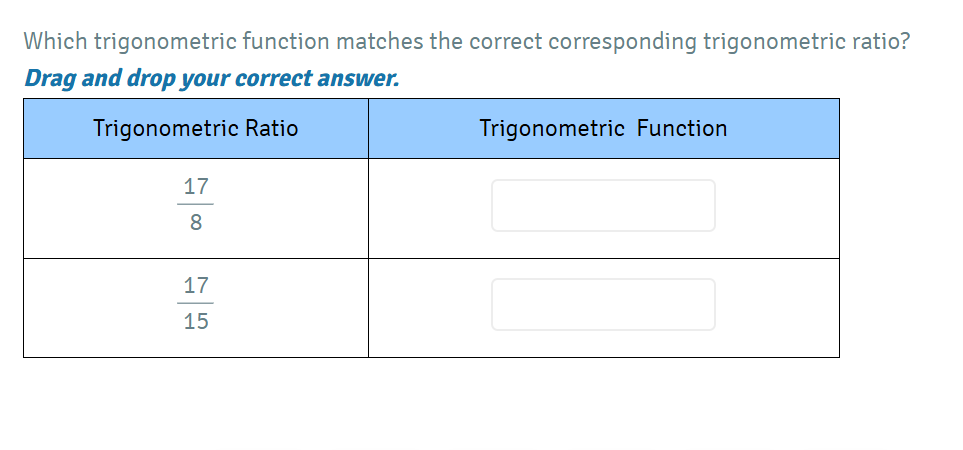The height and width of the screenshot is (450, 963).
Task: Select the numerator 17 above 8
Action: pyautogui.click(x=196, y=187)
